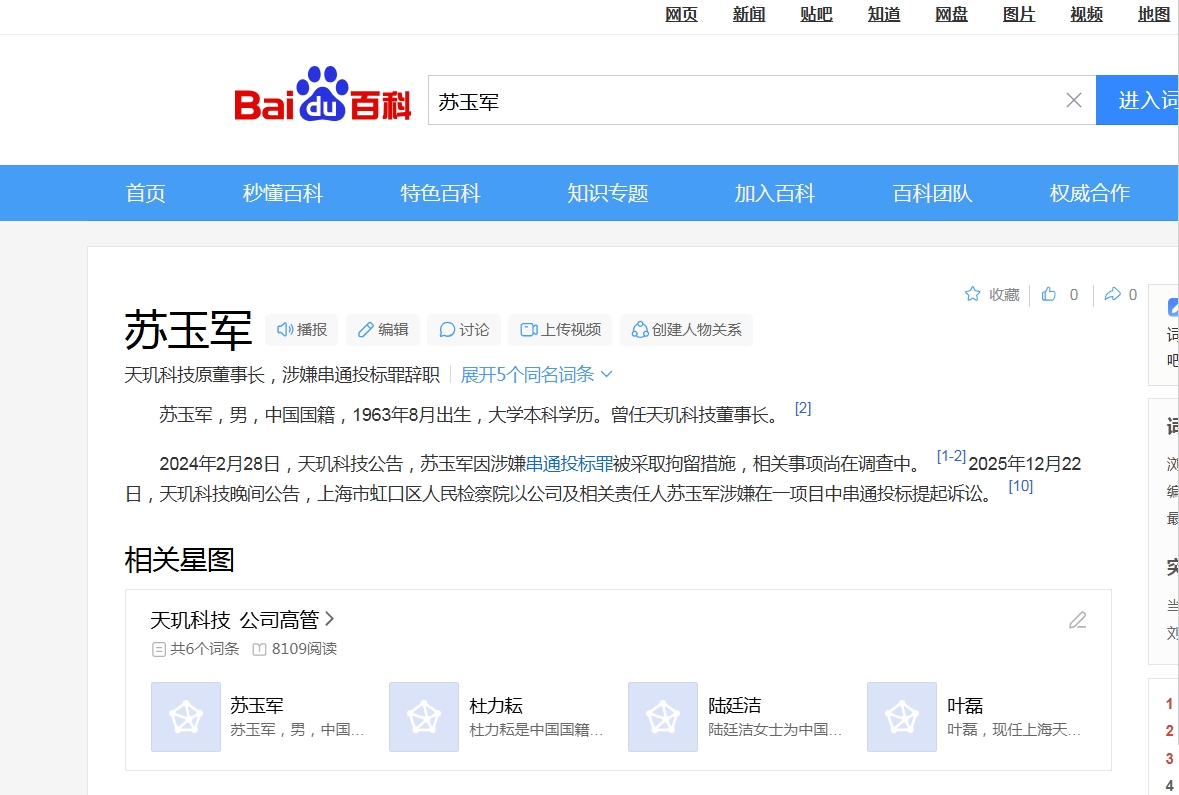Click 上传视频 upload video button
This screenshot has height=795, width=1179.
click(x=560, y=329)
